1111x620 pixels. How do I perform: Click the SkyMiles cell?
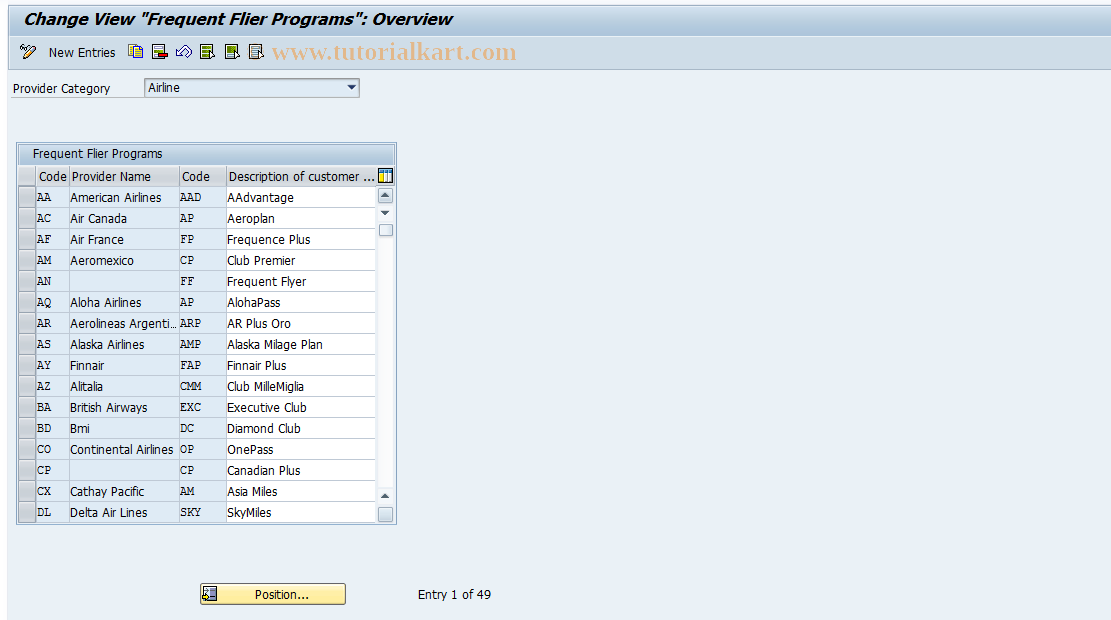click(300, 512)
